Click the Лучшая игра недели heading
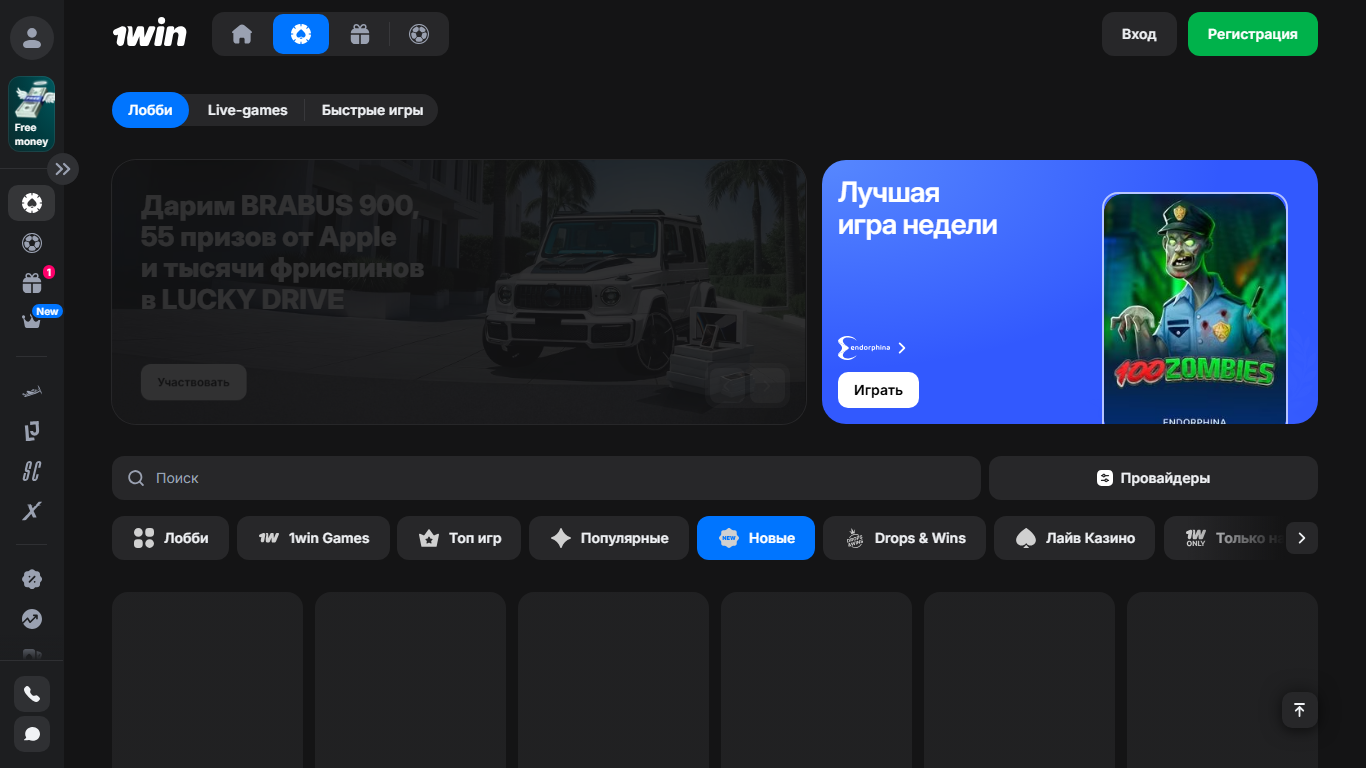 tap(917, 208)
